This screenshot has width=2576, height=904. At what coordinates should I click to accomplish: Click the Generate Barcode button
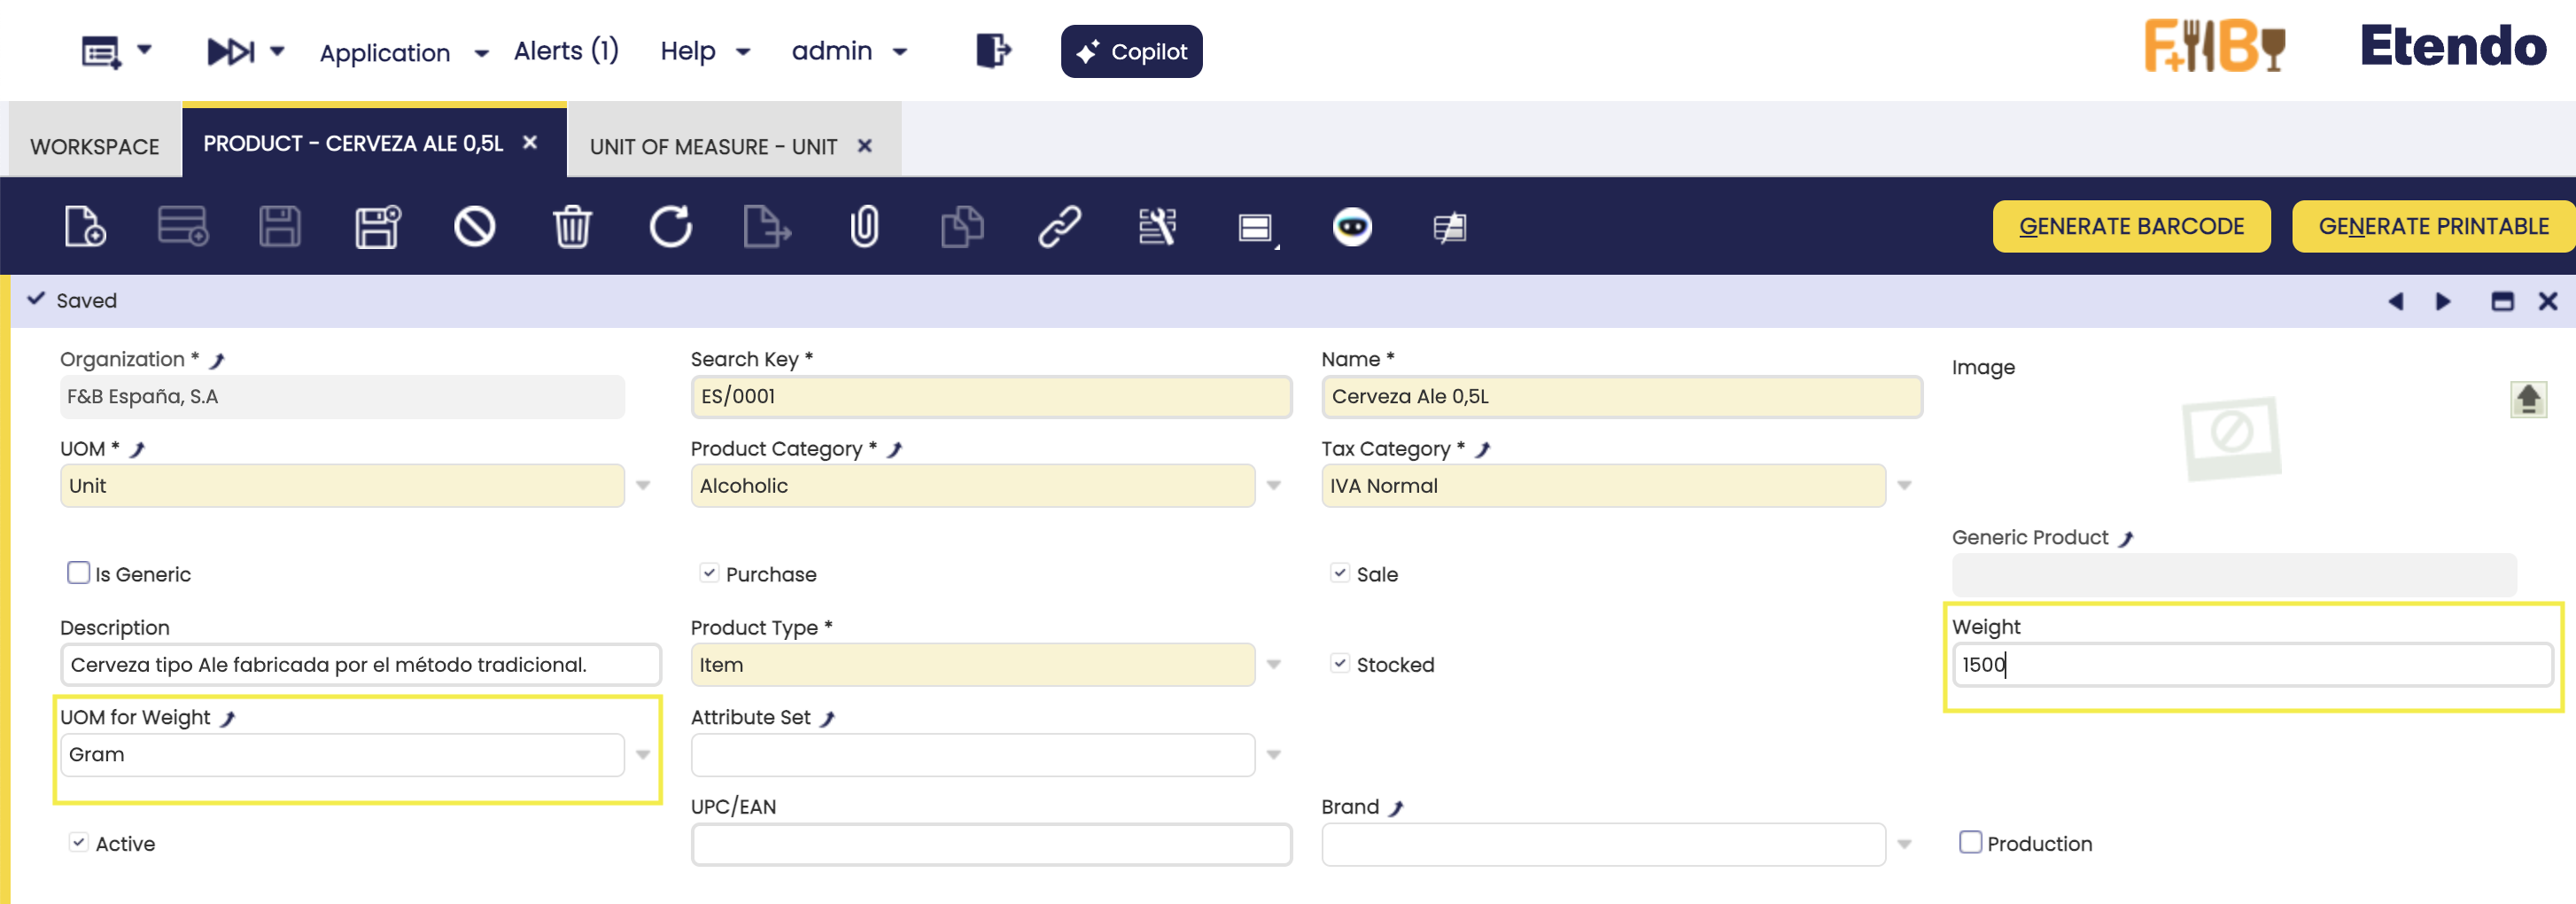pyautogui.click(x=2131, y=226)
